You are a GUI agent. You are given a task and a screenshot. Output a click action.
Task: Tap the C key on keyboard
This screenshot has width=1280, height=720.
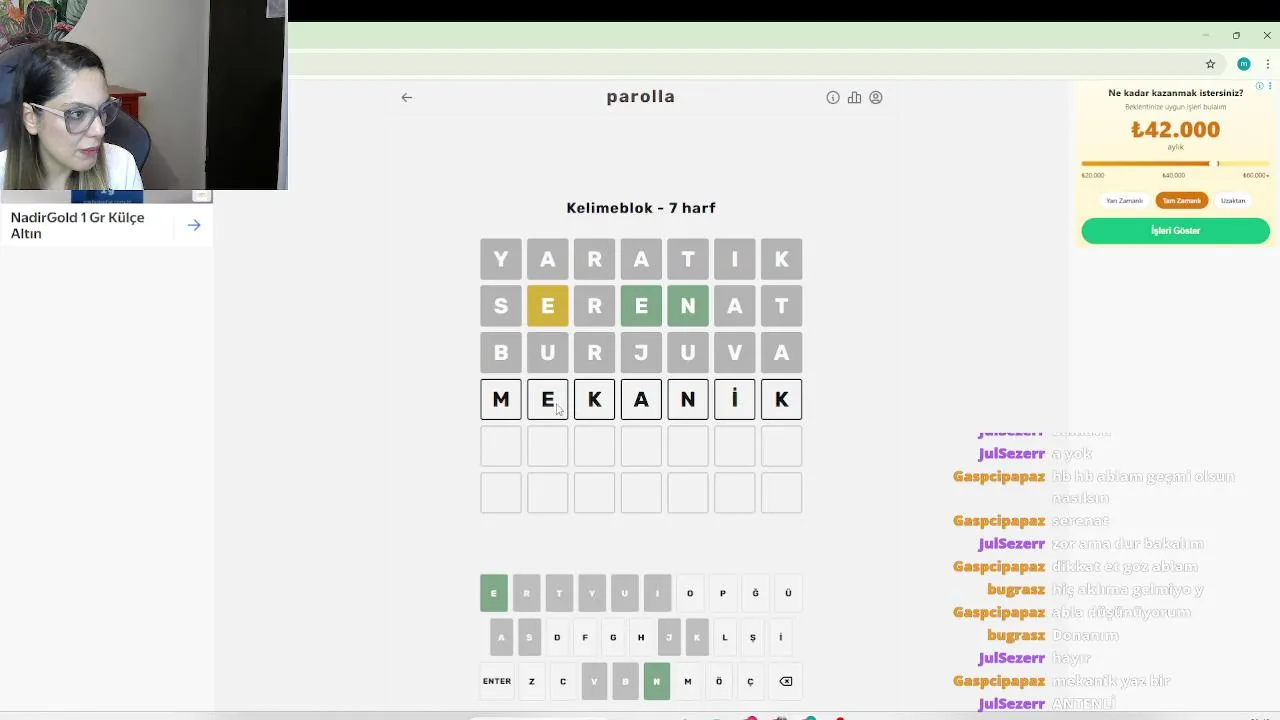point(563,681)
